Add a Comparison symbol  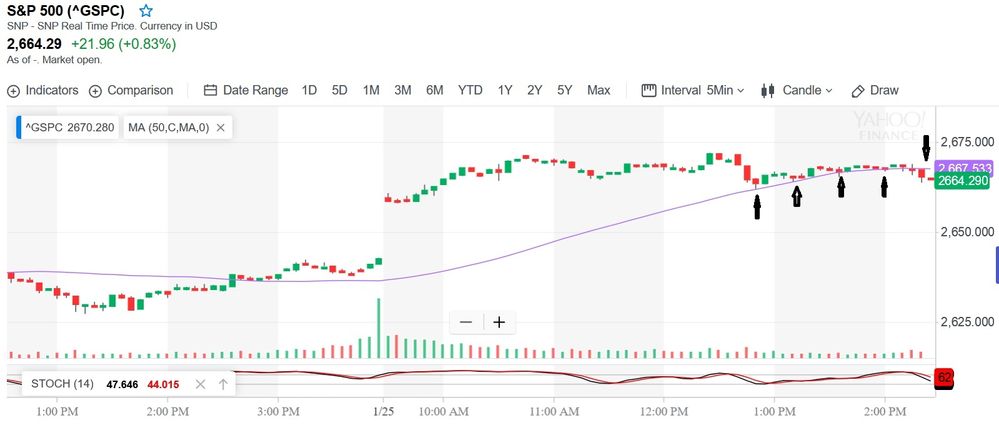click(131, 90)
